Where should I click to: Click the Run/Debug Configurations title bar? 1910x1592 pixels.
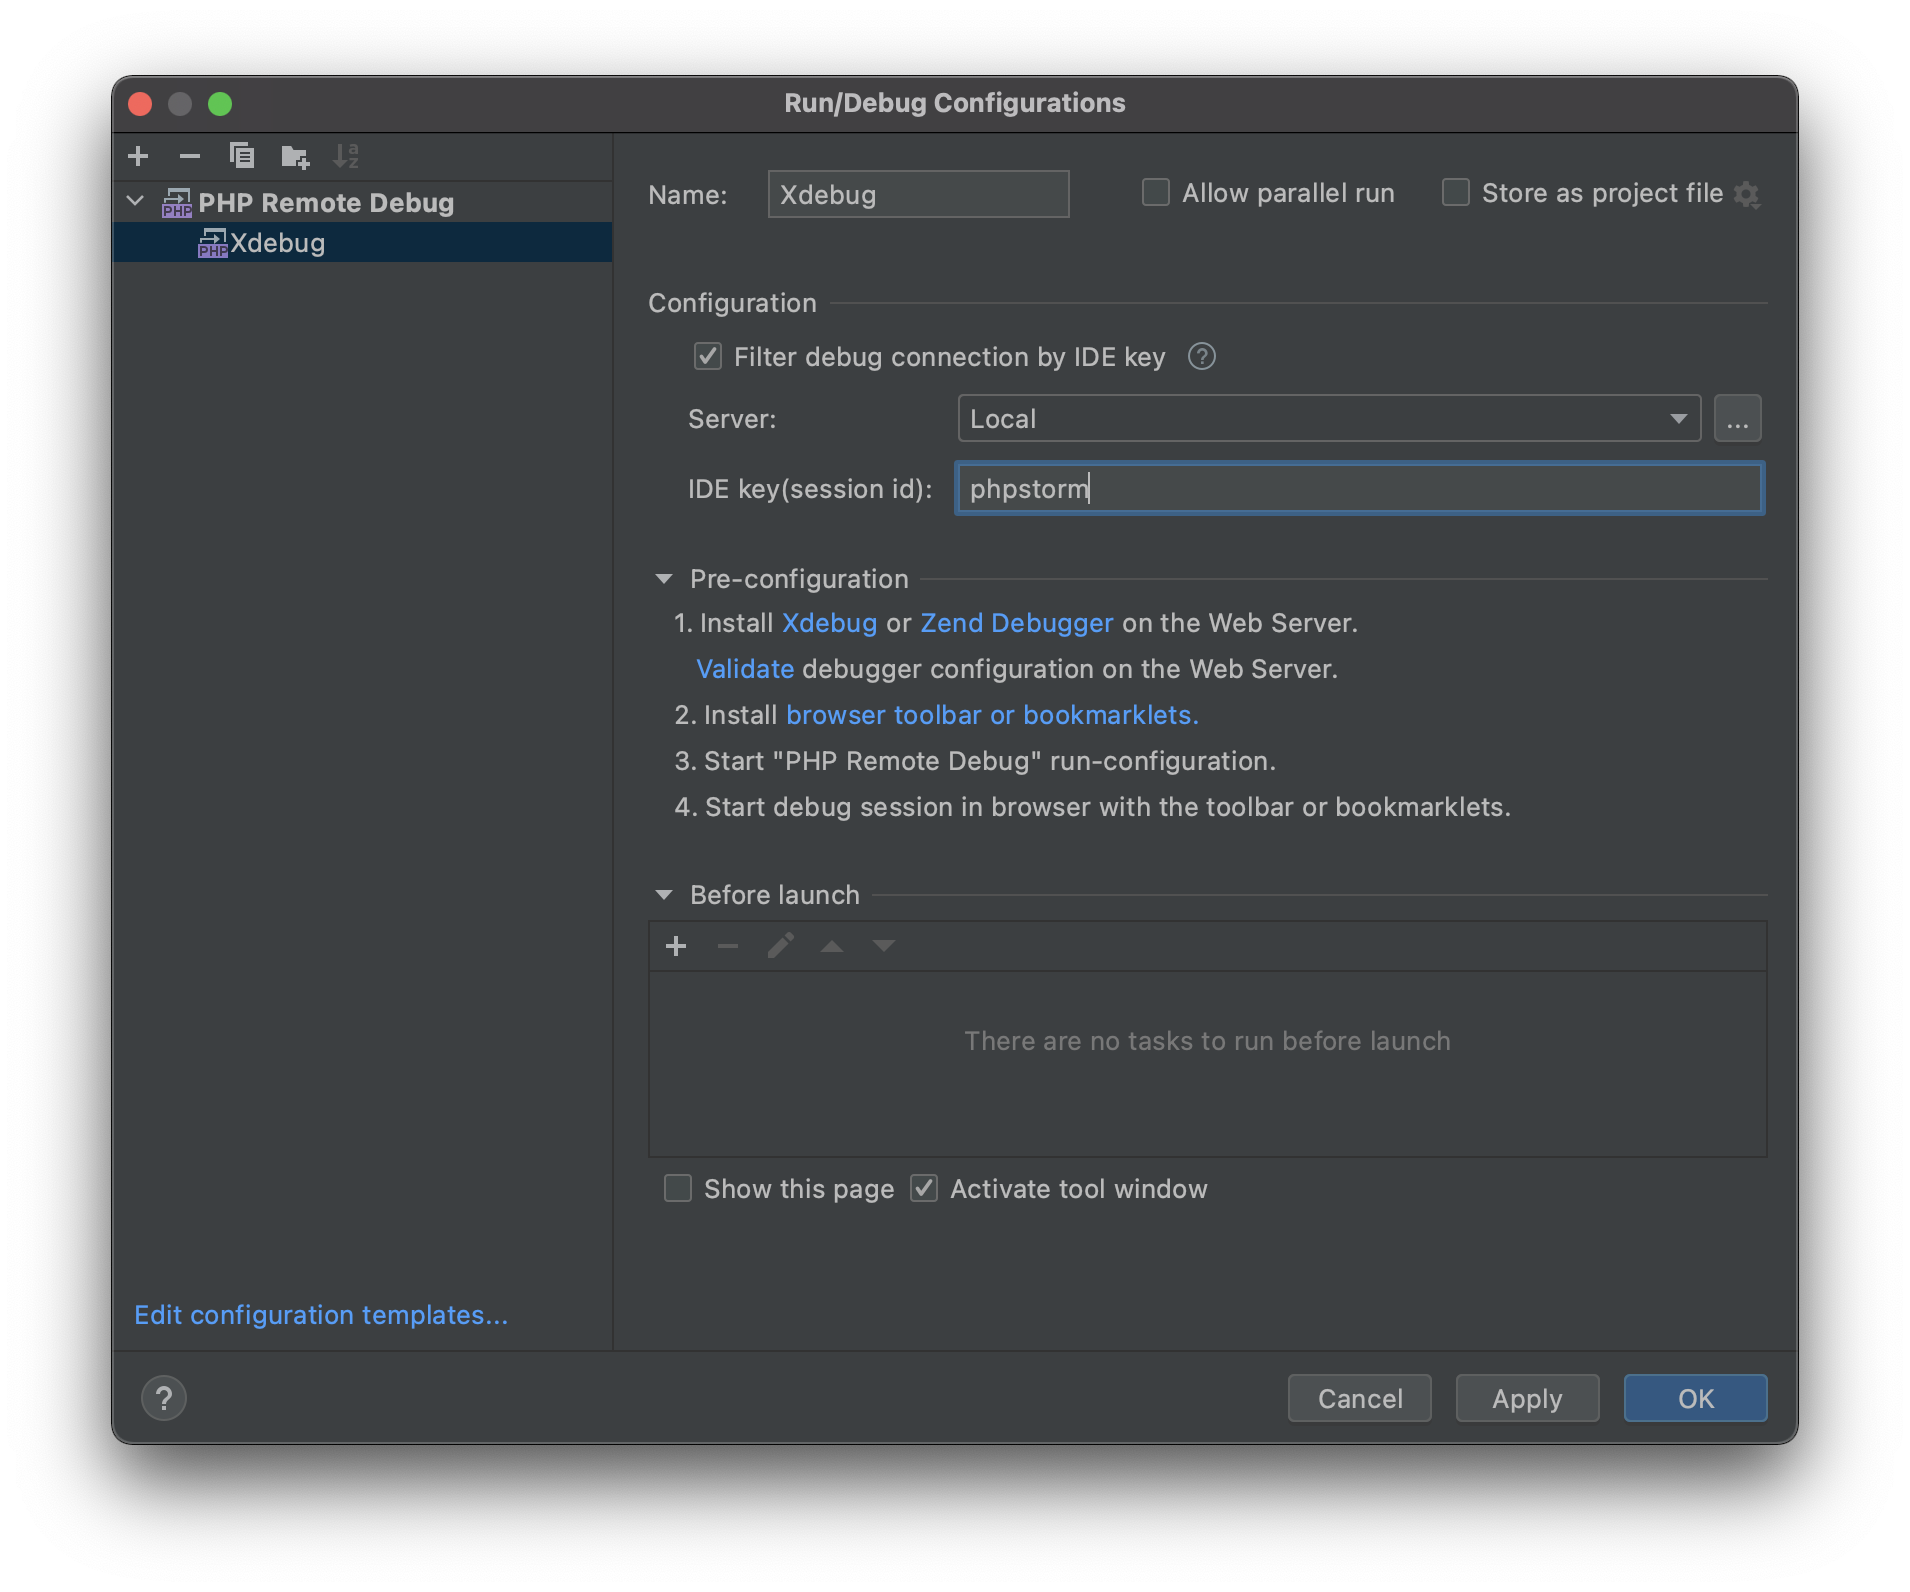954,103
